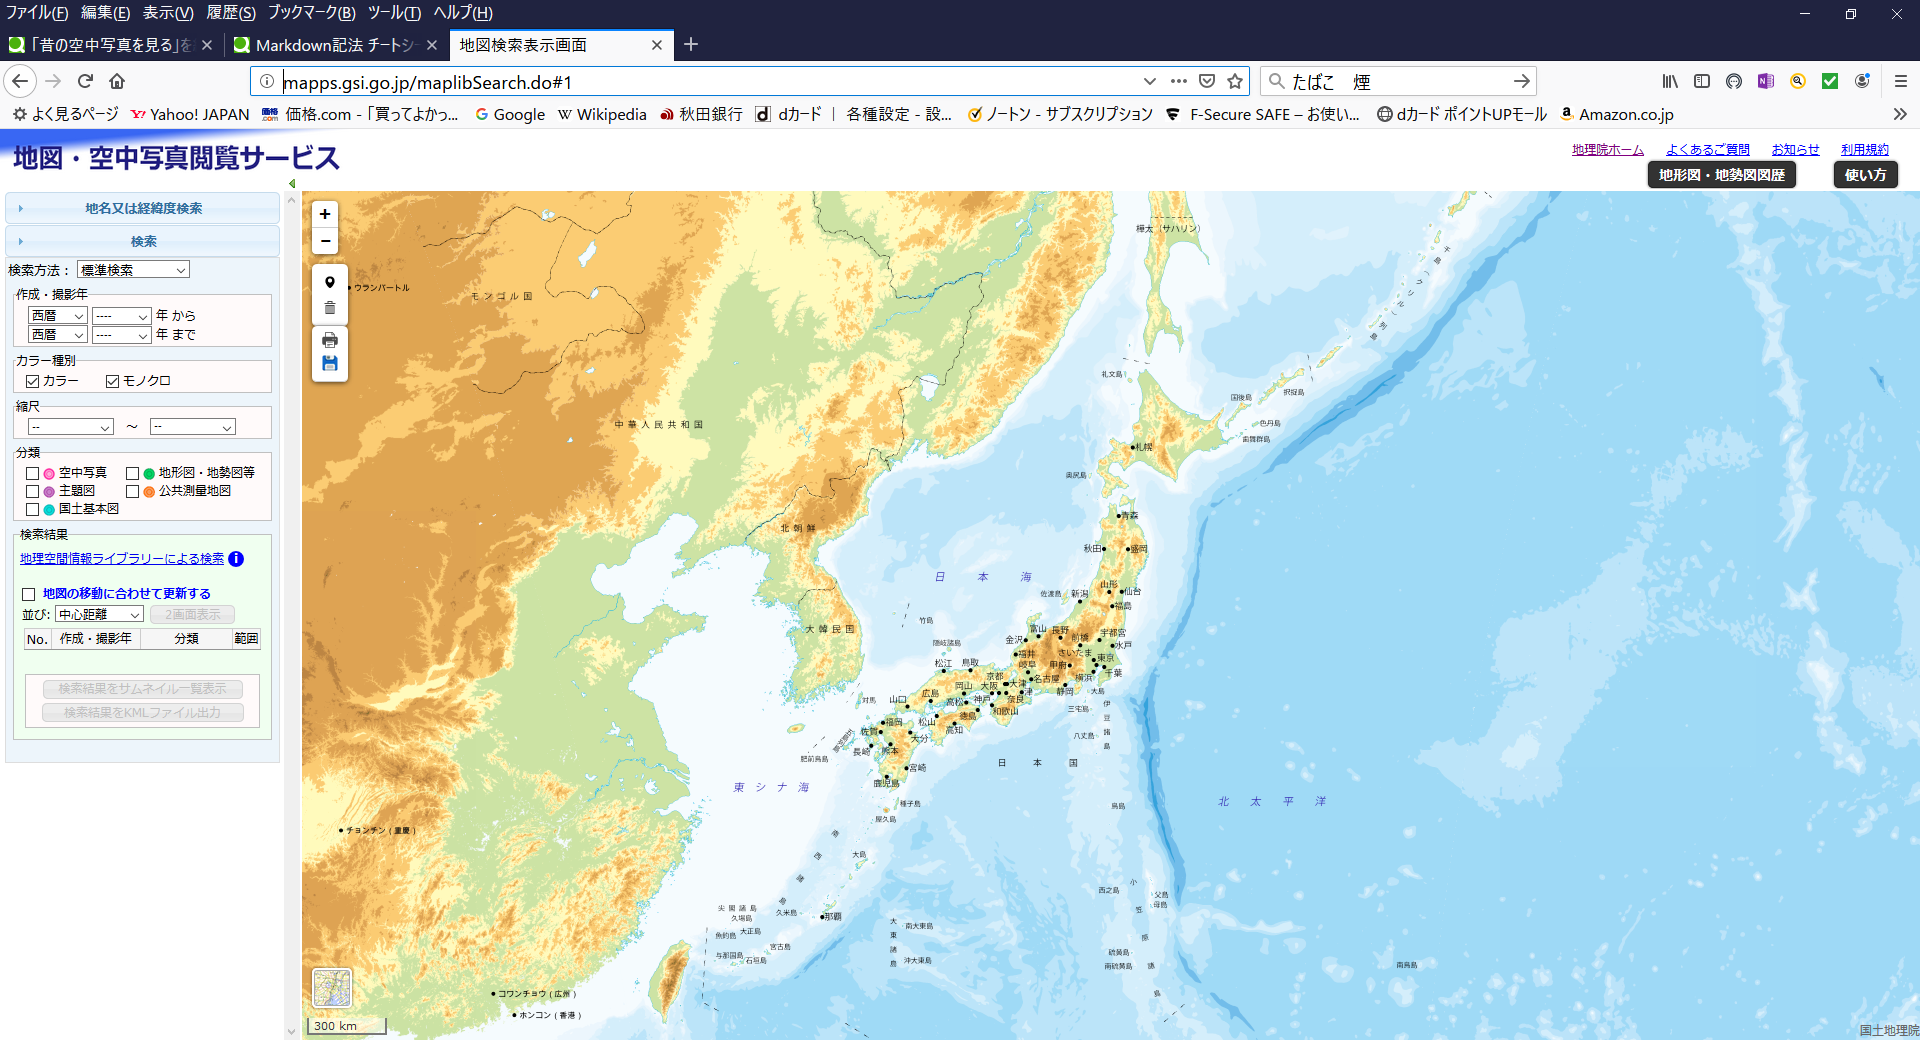1920x1040 pixels.
Task: Reload the current page
Action: pyautogui.click(x=86, y=81)
